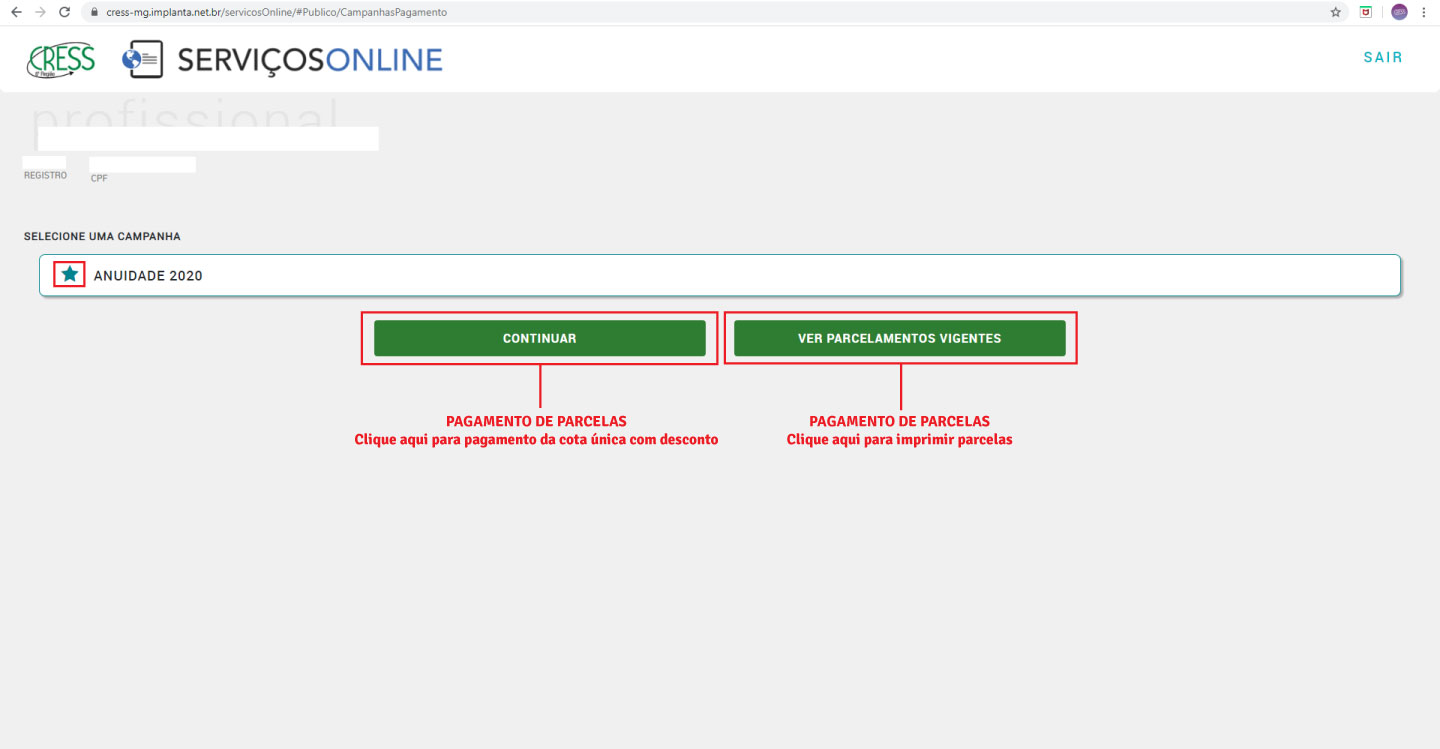View site info via padlock icon

coord(95,13)
